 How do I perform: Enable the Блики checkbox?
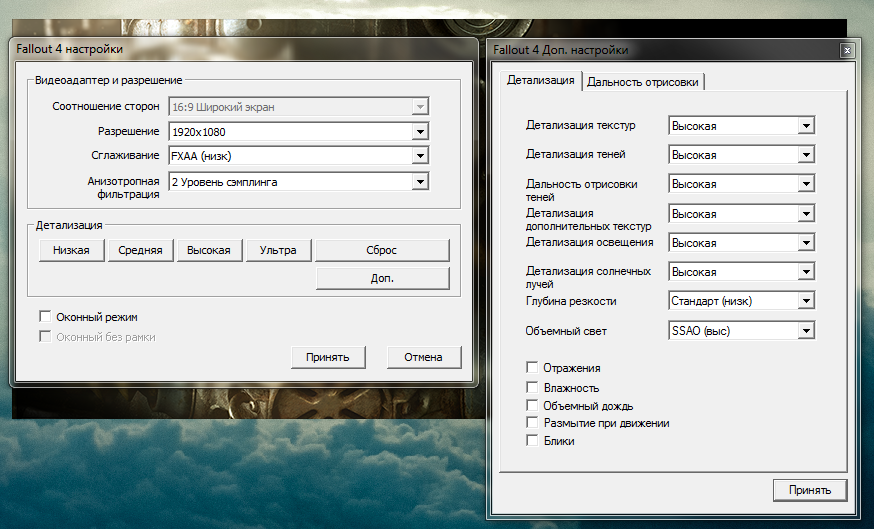tap(532, 441)
